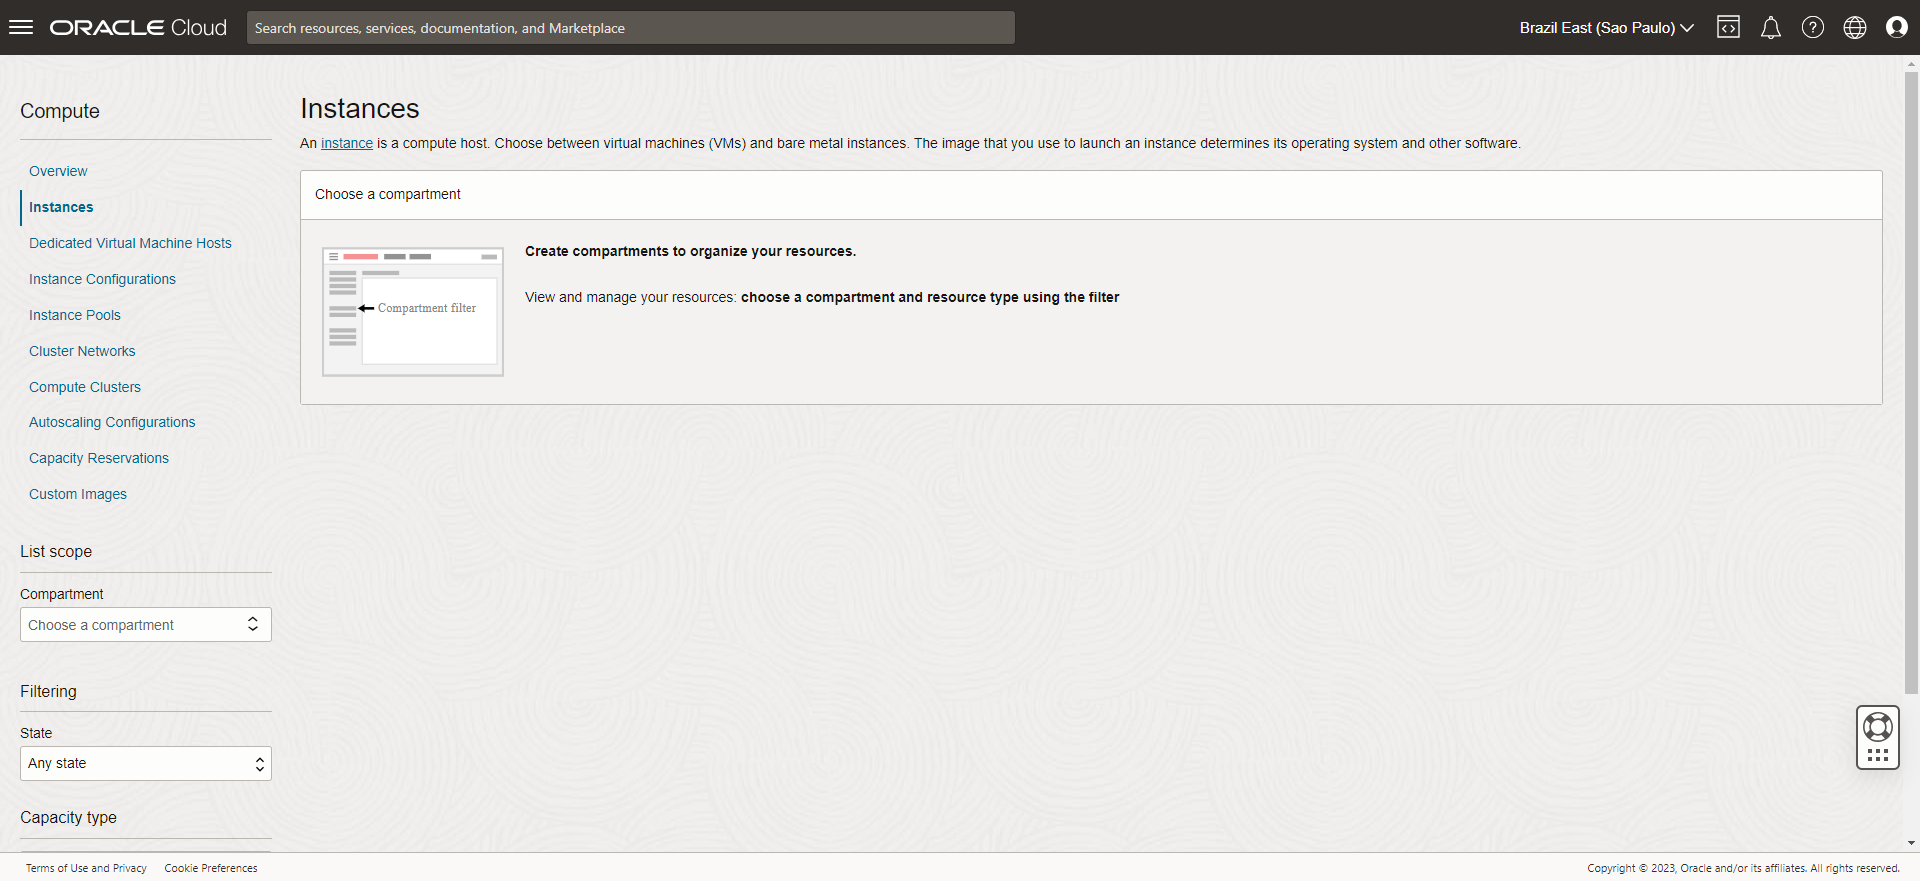Click the Oracle Cloud logo
This screenshot has width=1920, height=881.
pos(139,28)
